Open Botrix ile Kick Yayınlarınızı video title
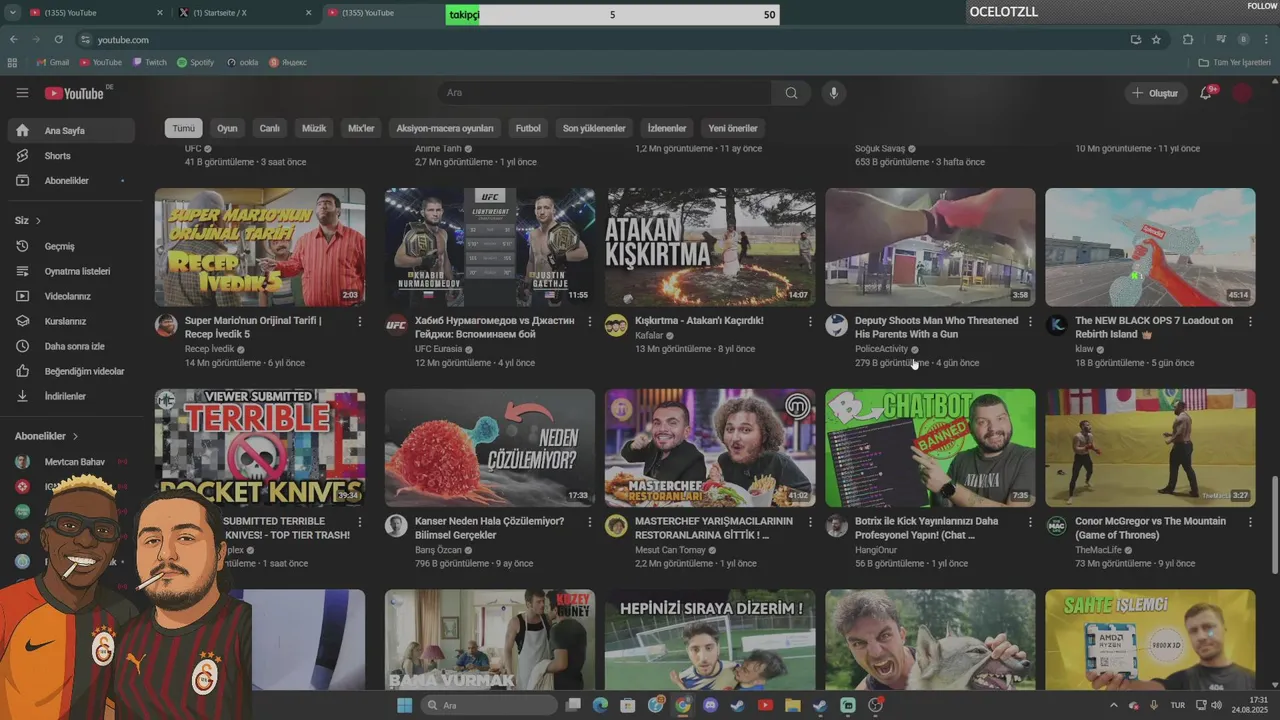This screenshot has height=720, width=1280. (x=926, y=528)
